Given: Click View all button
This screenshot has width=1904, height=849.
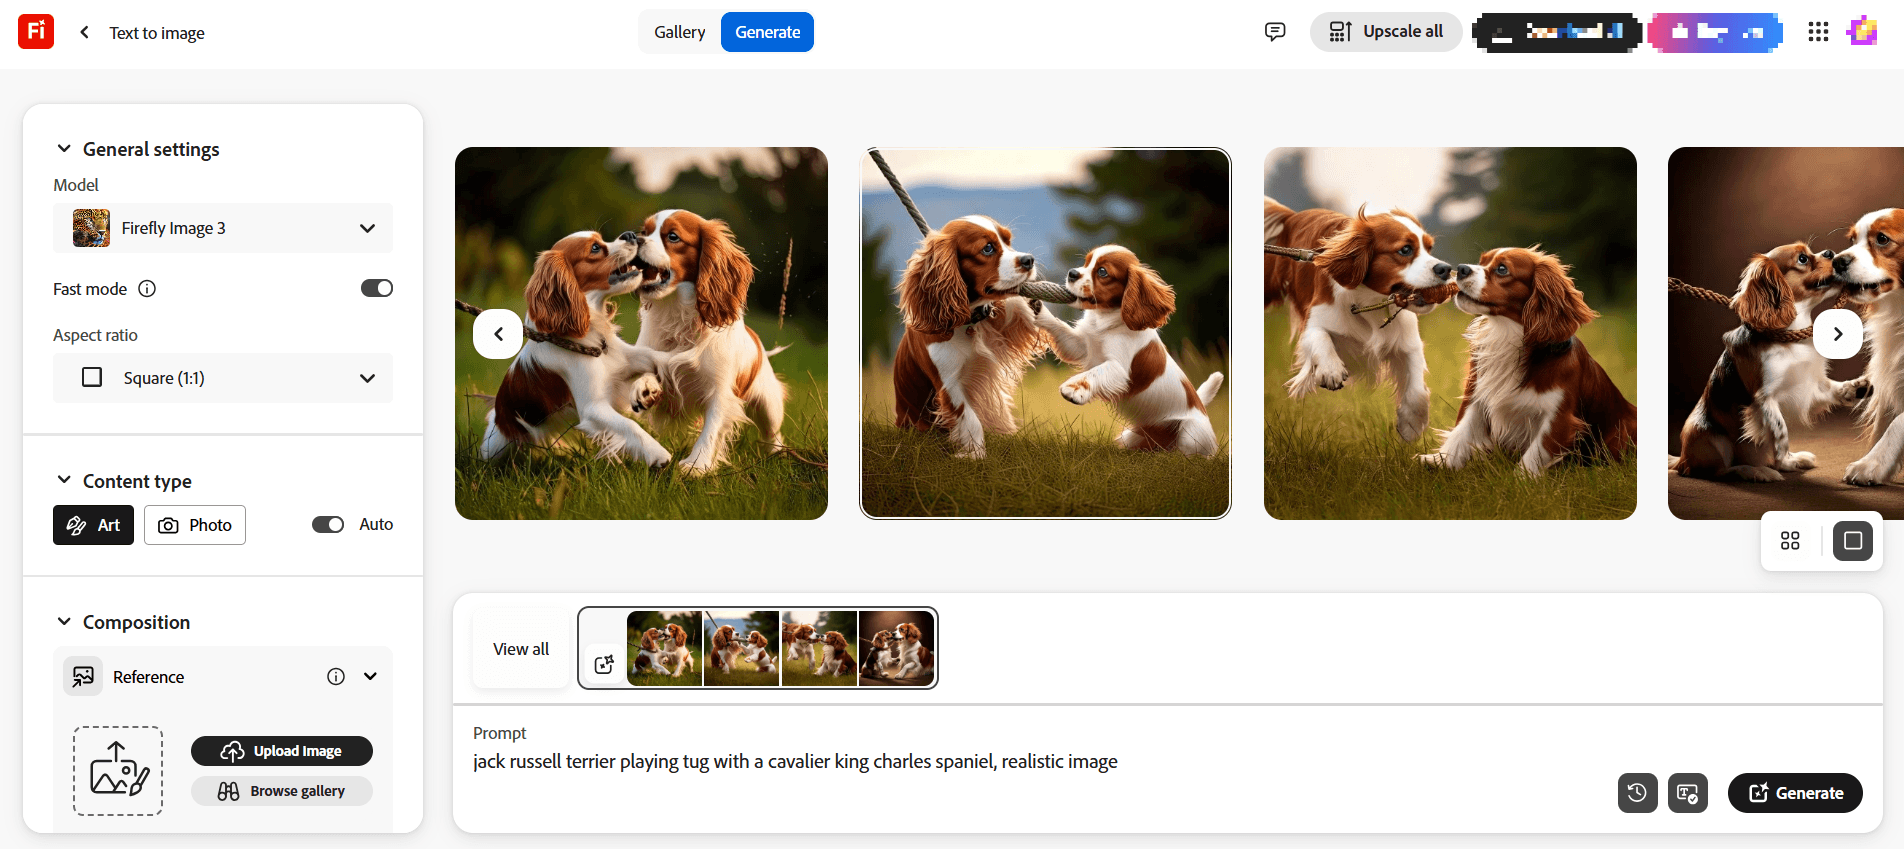Looking at the screenshot, I should [521, 649].
